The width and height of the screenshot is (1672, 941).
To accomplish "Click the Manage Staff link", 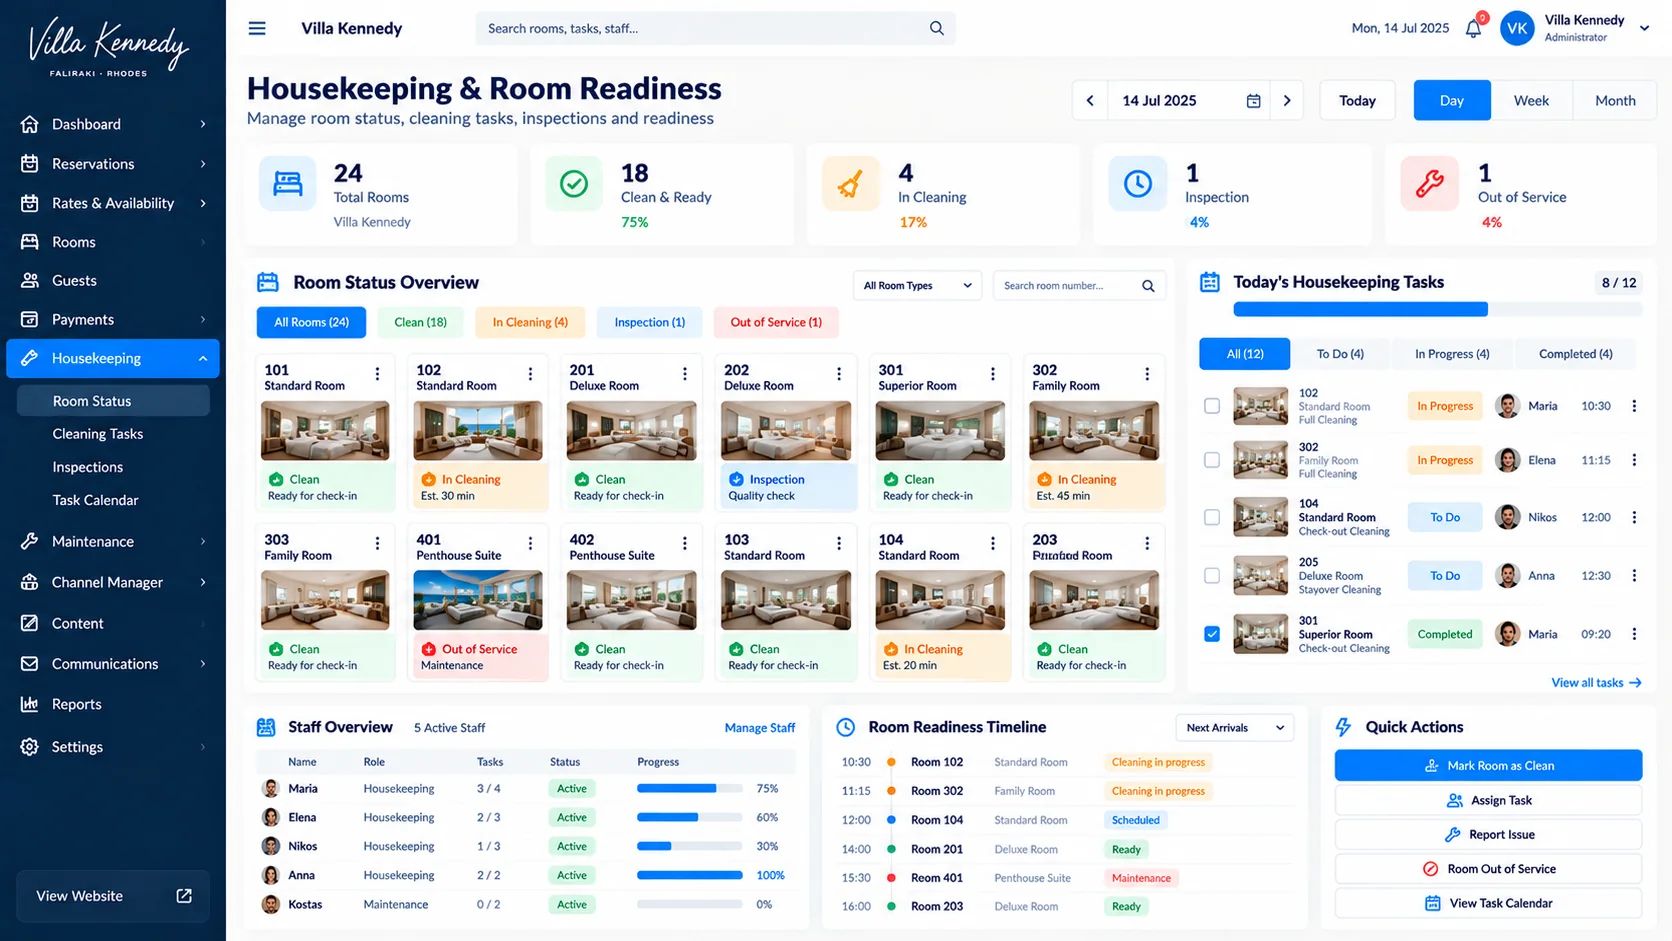I will pyautogui.click(x=760, y=728).
